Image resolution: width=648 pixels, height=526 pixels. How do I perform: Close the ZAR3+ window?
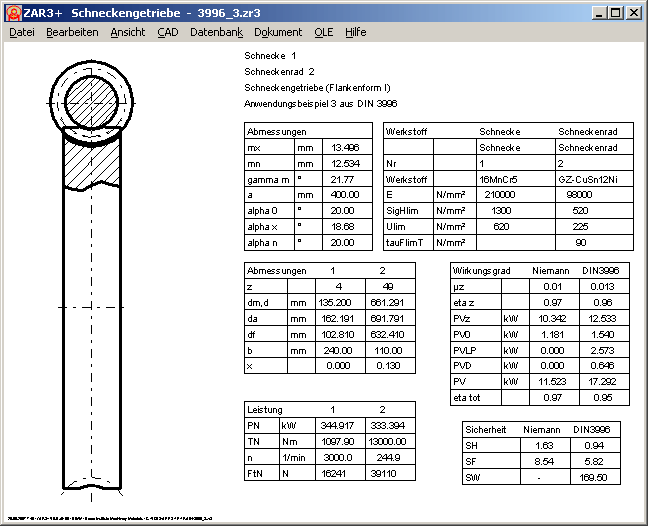[x=633, y=13]
